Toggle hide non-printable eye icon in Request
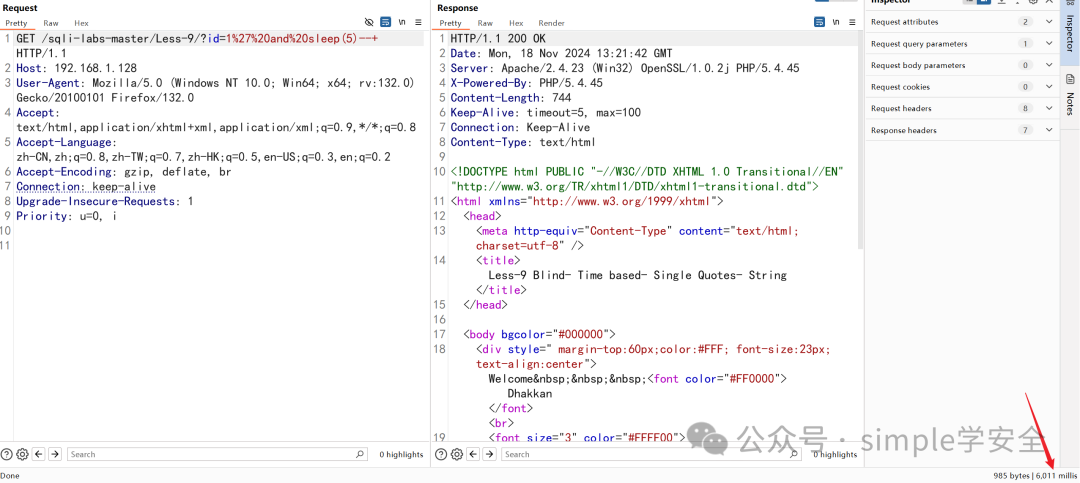Screen dimensions: 1080x483 (369, 22)
